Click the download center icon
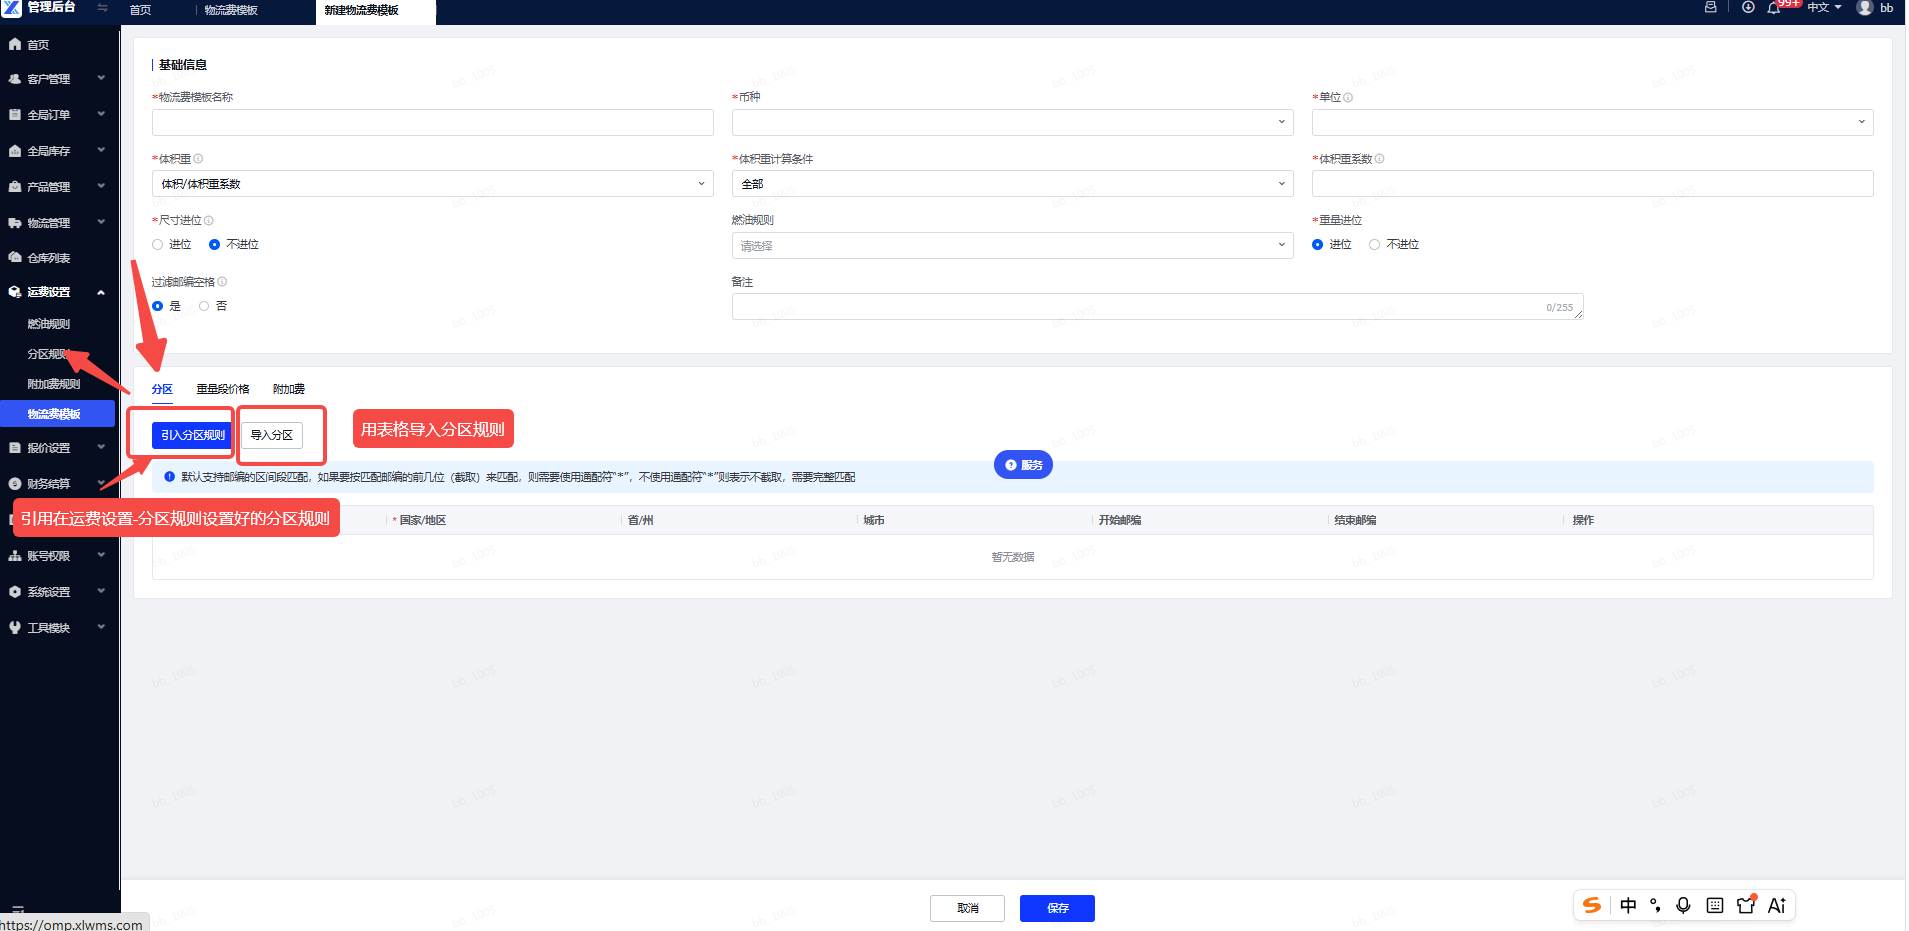The width and height of the screenshot is (1909, 931). pyautogui.click(x=1748, y=7)
